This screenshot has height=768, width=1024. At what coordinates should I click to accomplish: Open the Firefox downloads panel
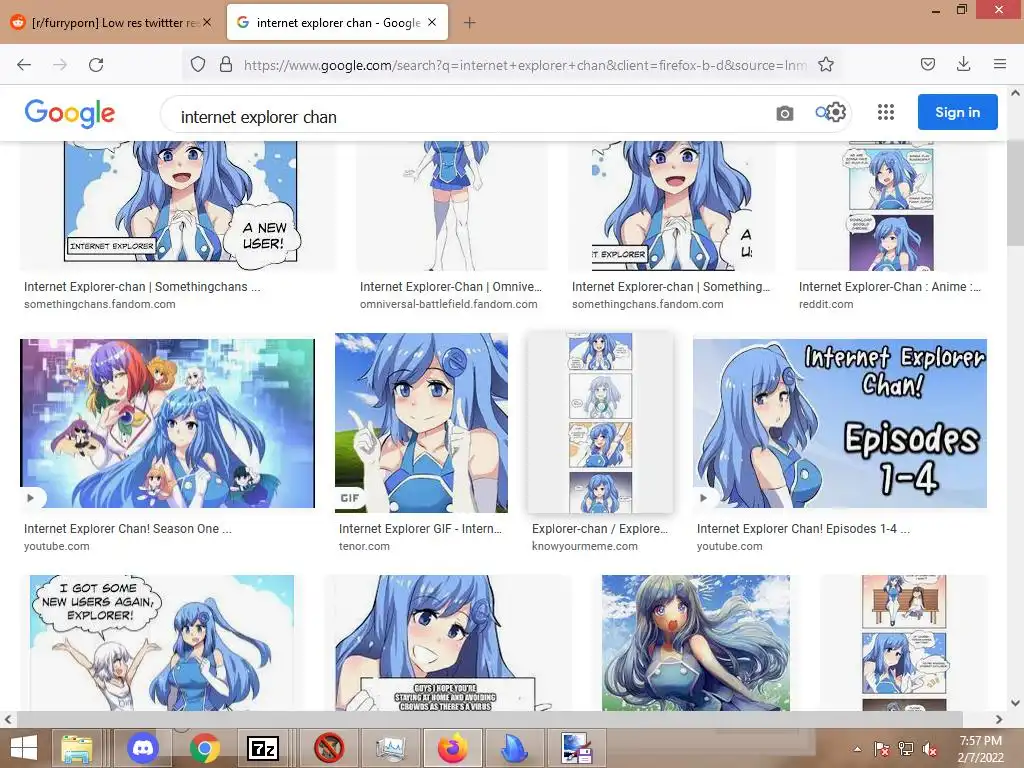click(x=963, y=64)
